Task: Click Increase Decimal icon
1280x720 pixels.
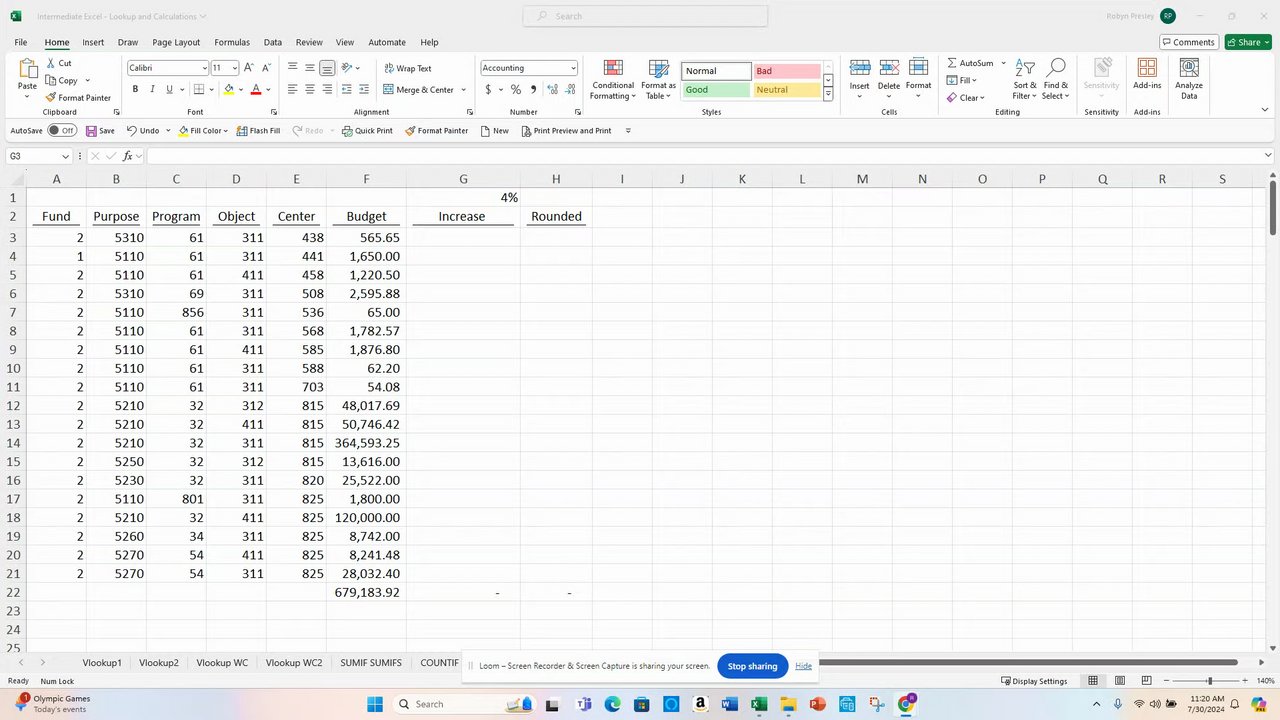Action: [553, 89]
